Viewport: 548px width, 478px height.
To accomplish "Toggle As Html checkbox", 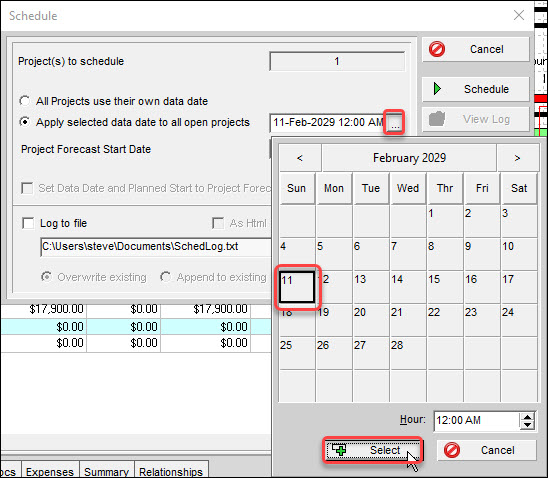I will [218, 223].
